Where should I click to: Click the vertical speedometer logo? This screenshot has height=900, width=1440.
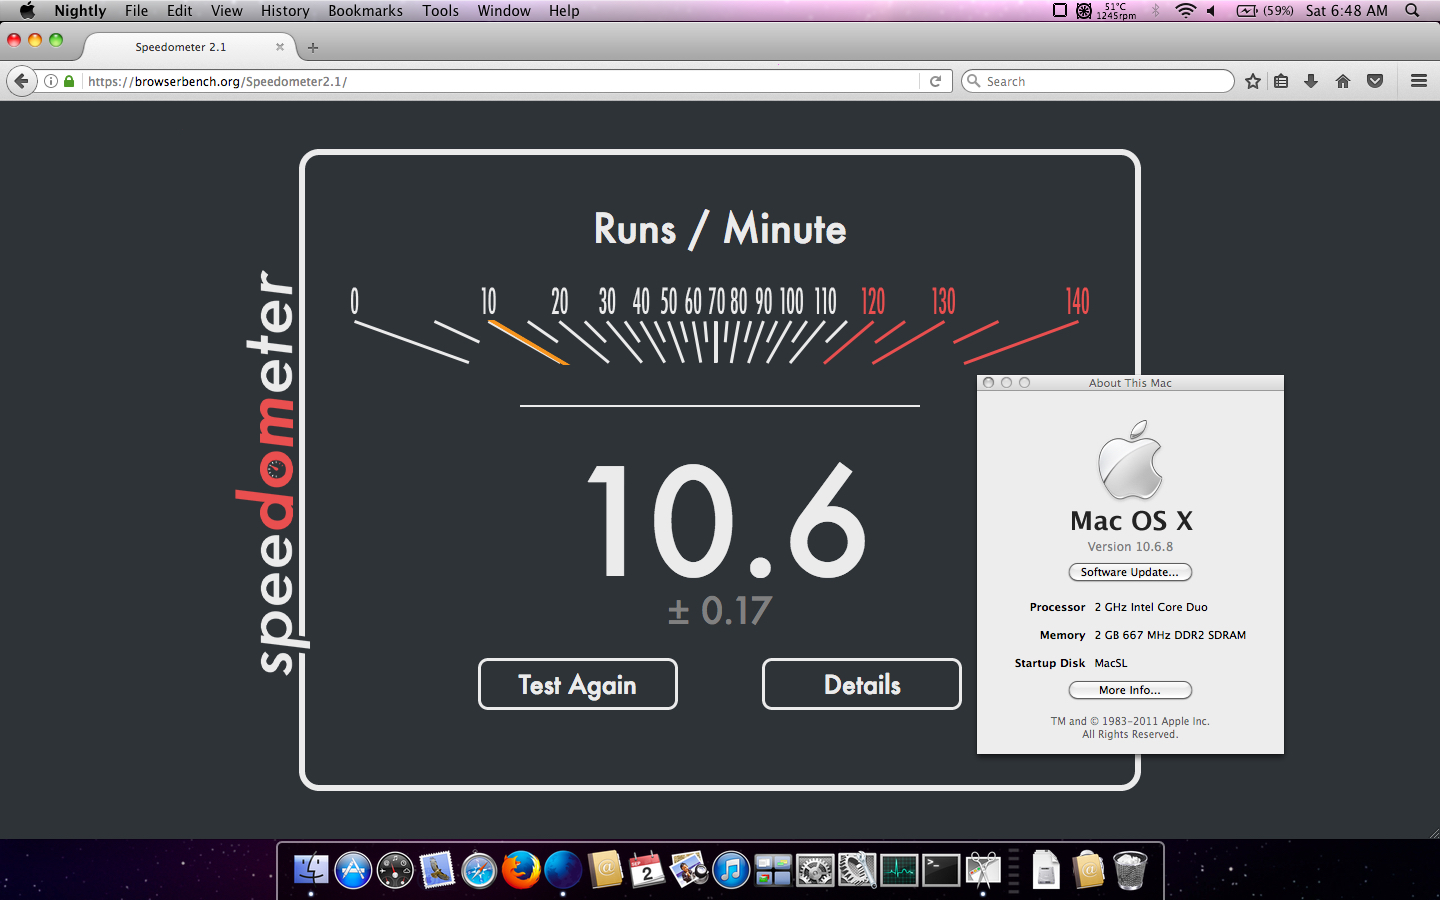point(272,472)
